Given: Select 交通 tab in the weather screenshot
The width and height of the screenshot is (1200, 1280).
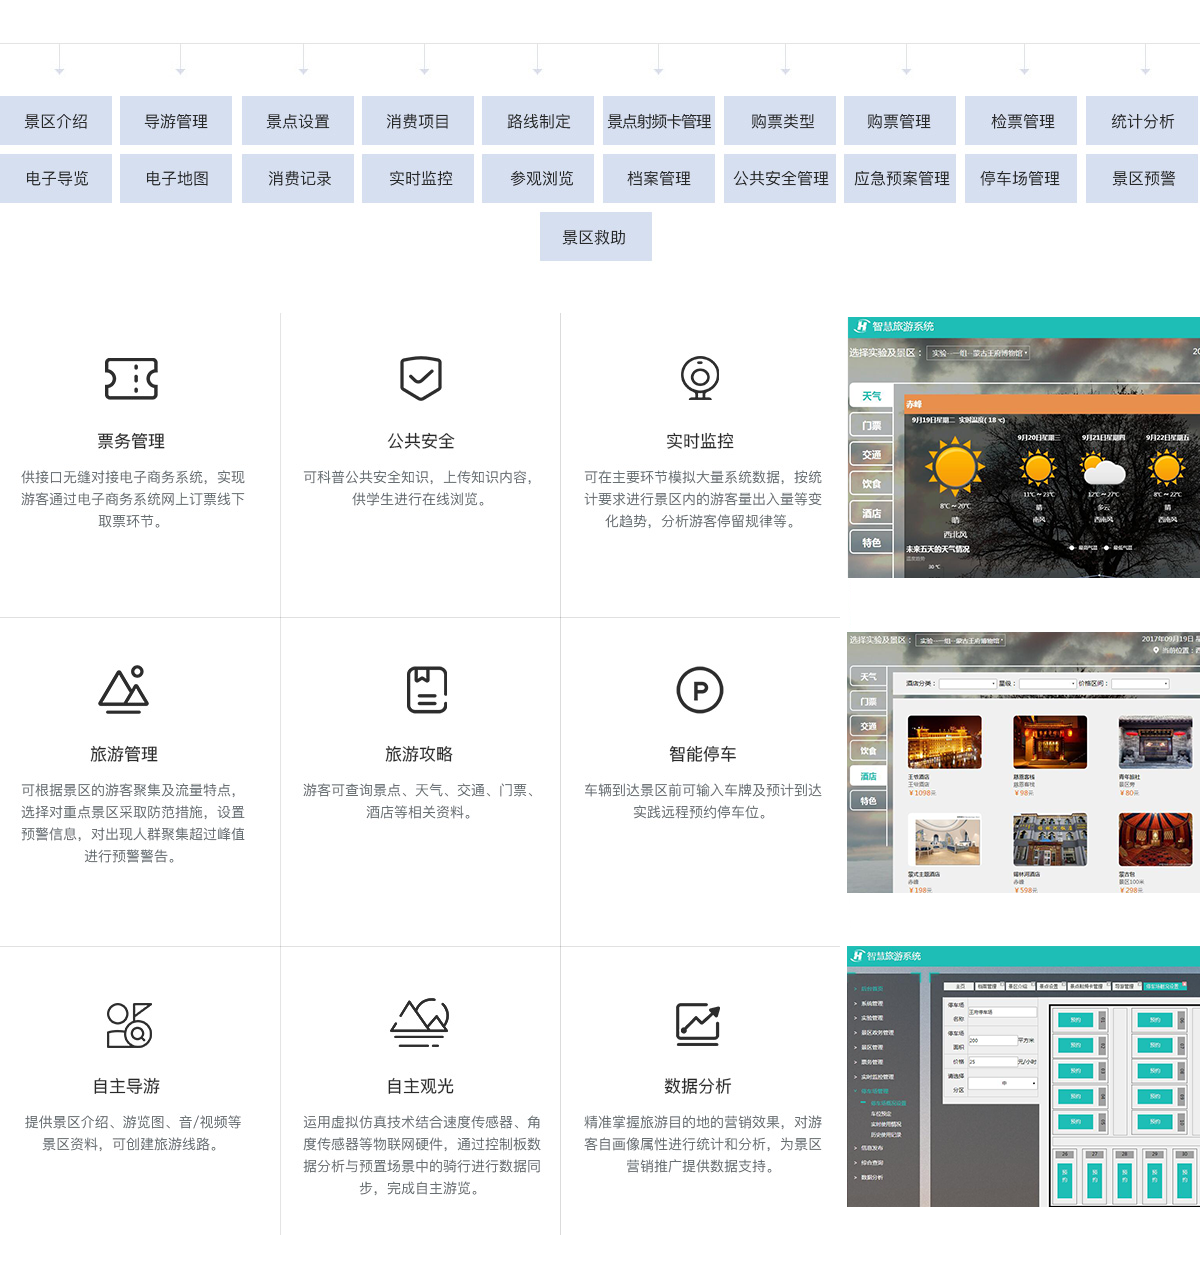Looking at the screenshot, I should coord(871,454).
